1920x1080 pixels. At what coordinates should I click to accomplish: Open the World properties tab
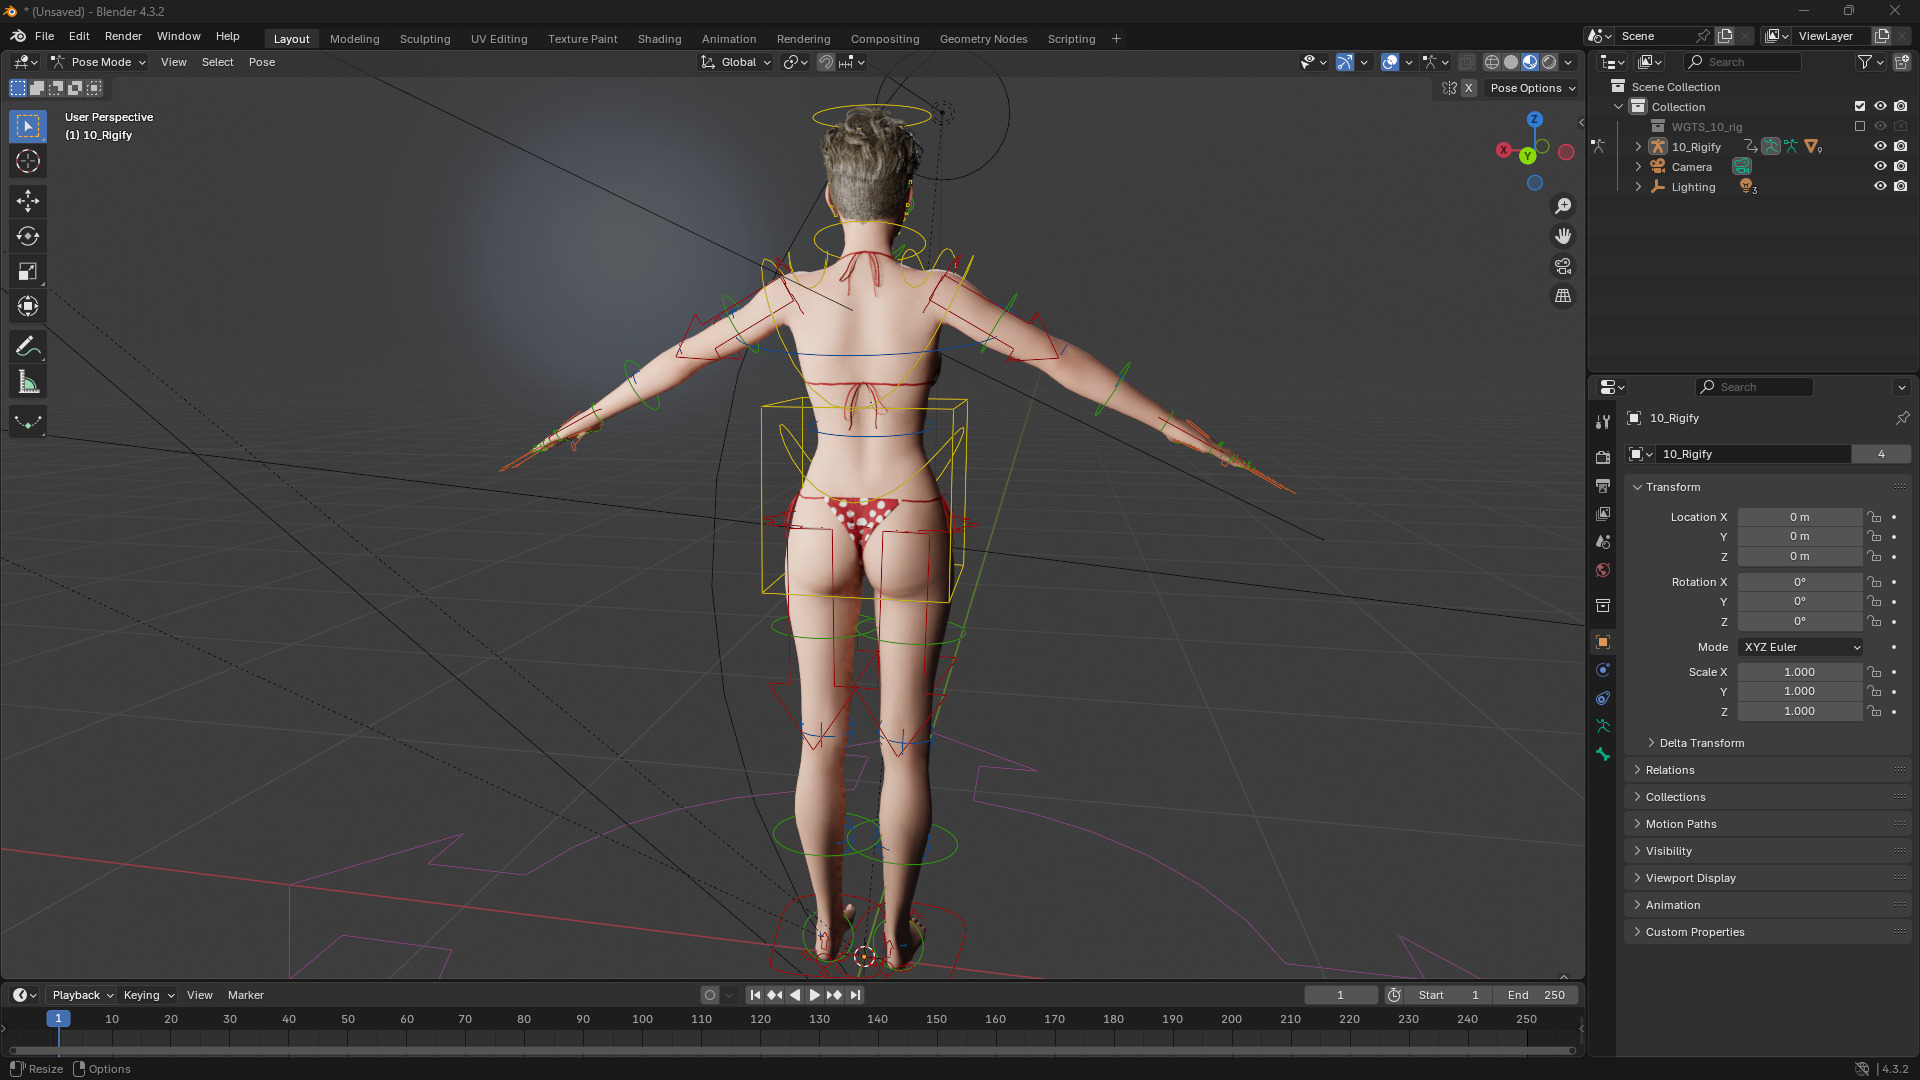click(1603, 569)
